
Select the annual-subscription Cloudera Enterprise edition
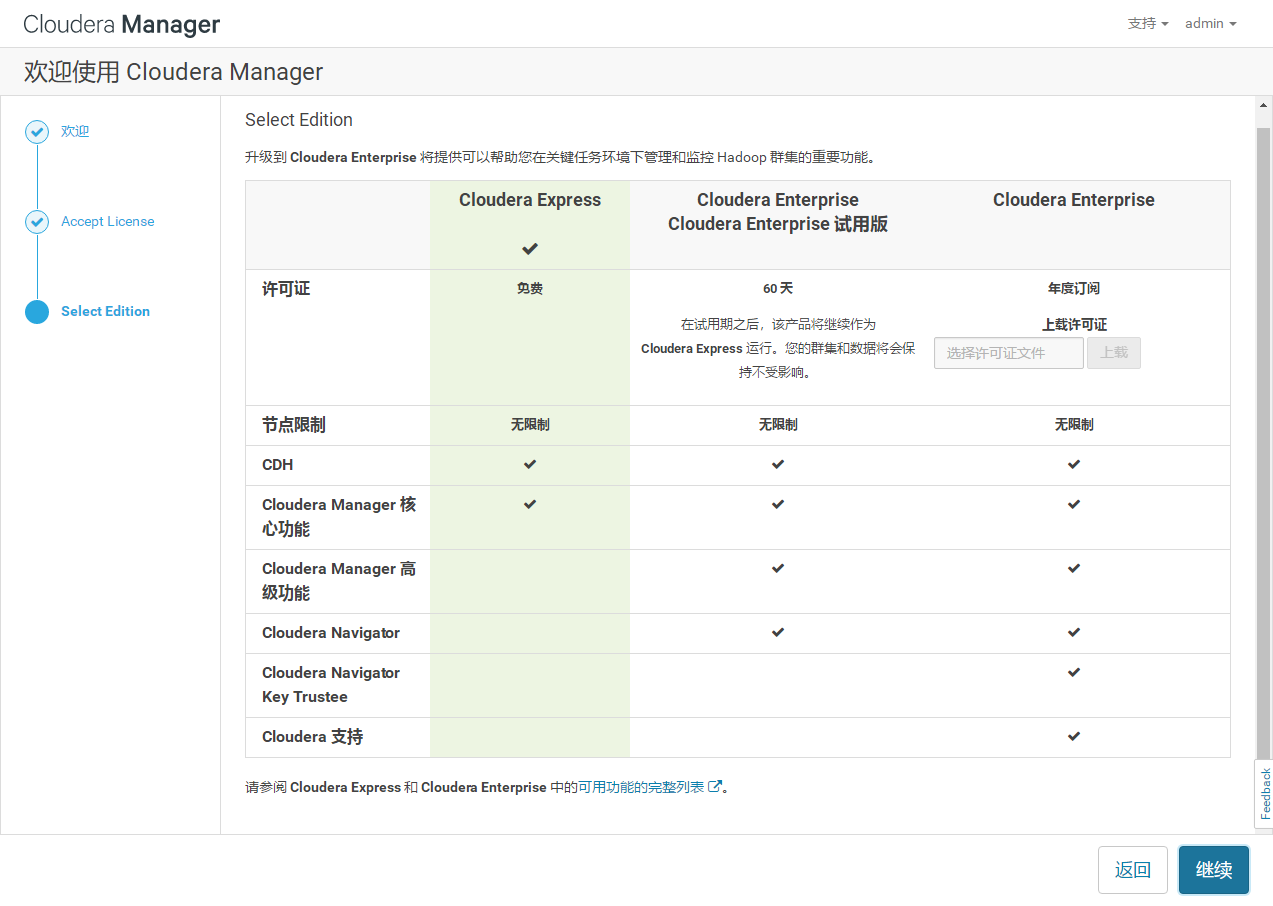pos(1073,200)
